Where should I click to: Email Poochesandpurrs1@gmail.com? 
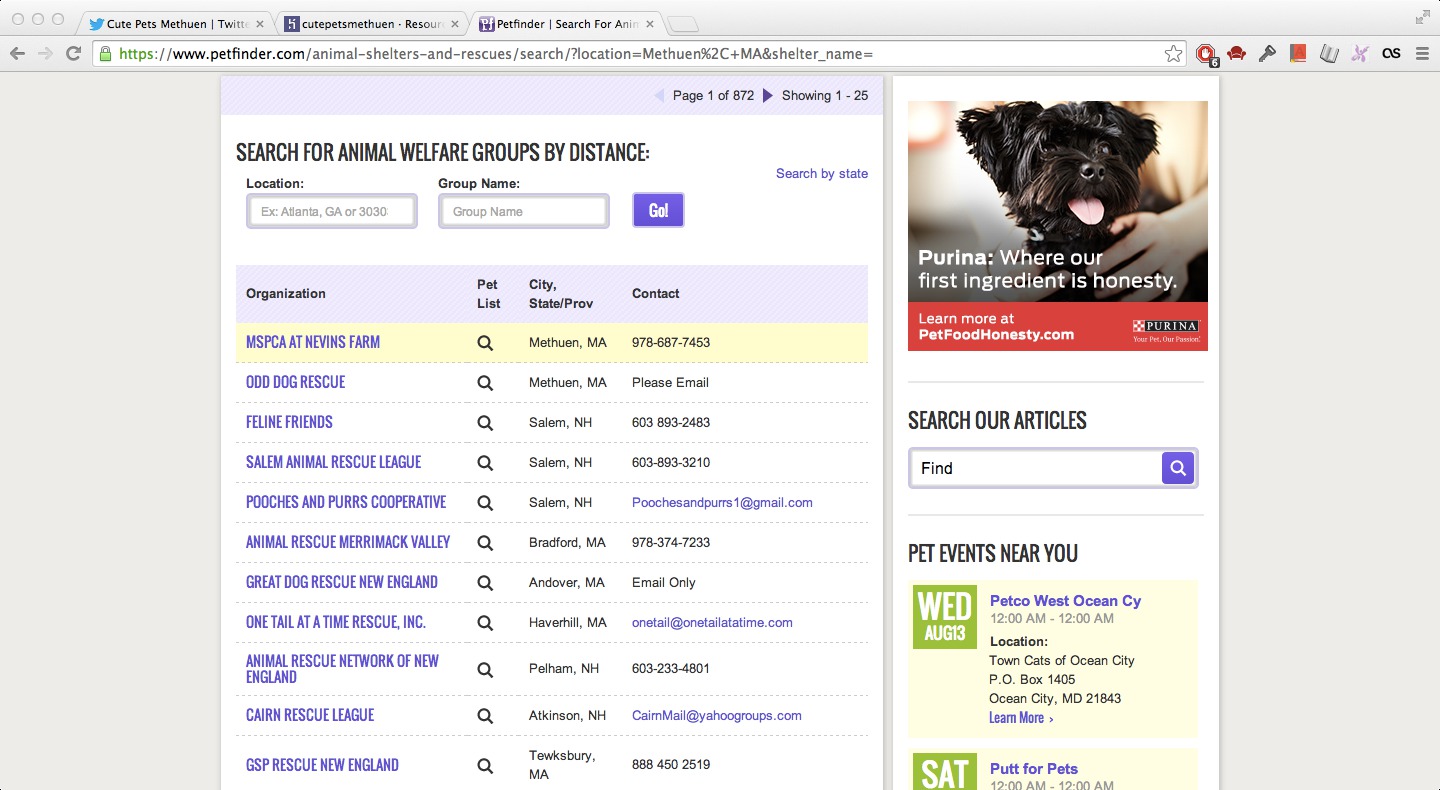tap(722, 502)
